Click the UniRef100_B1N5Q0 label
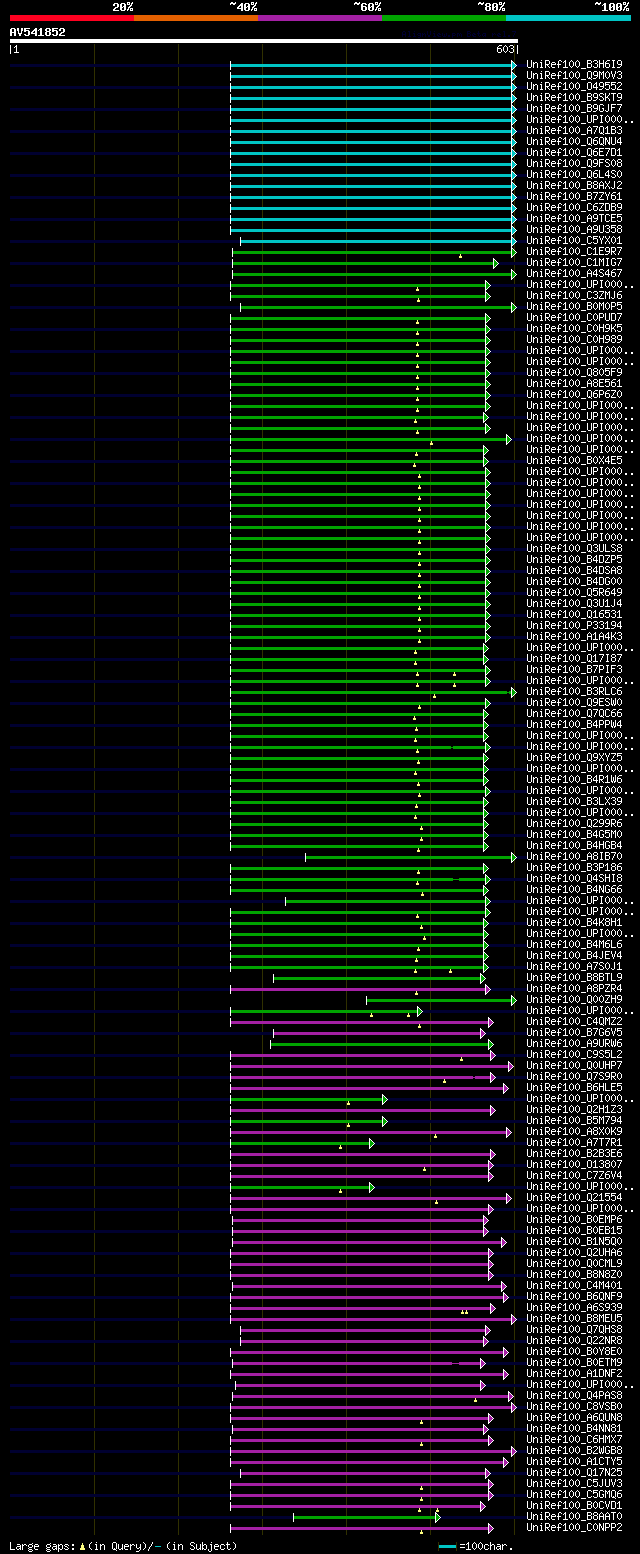Viewport: 640px width, 1554px height. click(x=574, y=1241)
